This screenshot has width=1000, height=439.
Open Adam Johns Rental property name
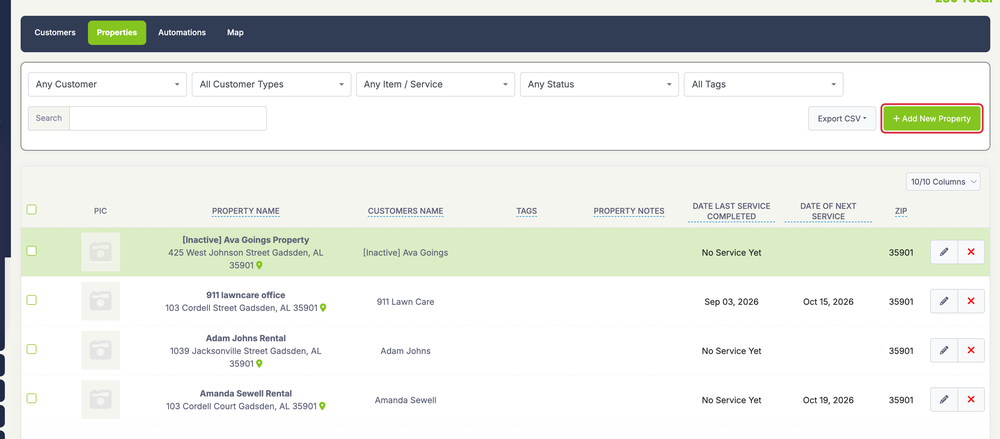point(246,338)
